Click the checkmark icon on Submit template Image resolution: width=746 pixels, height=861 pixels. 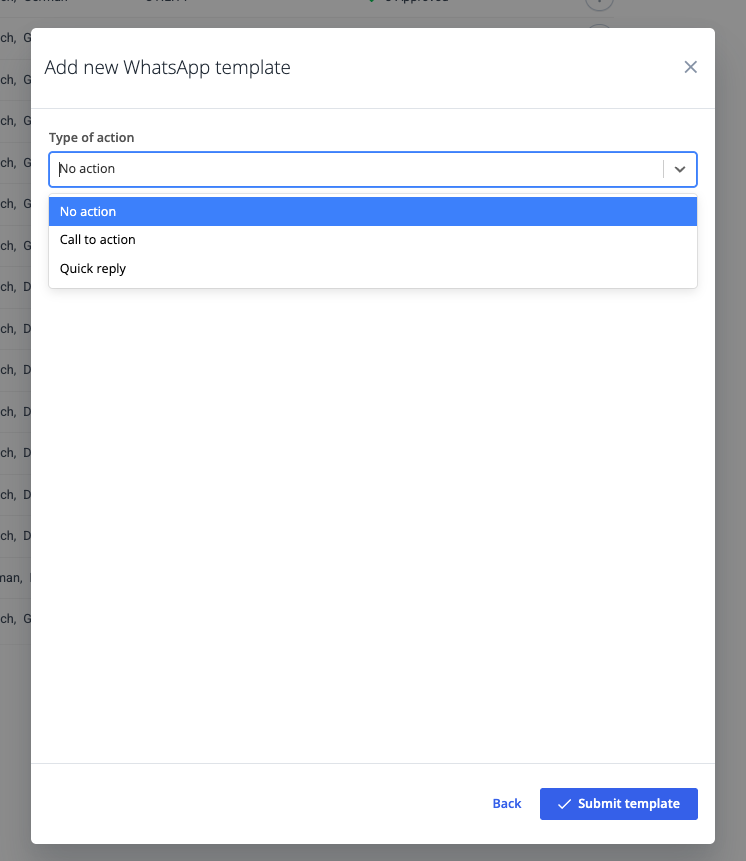564,803
